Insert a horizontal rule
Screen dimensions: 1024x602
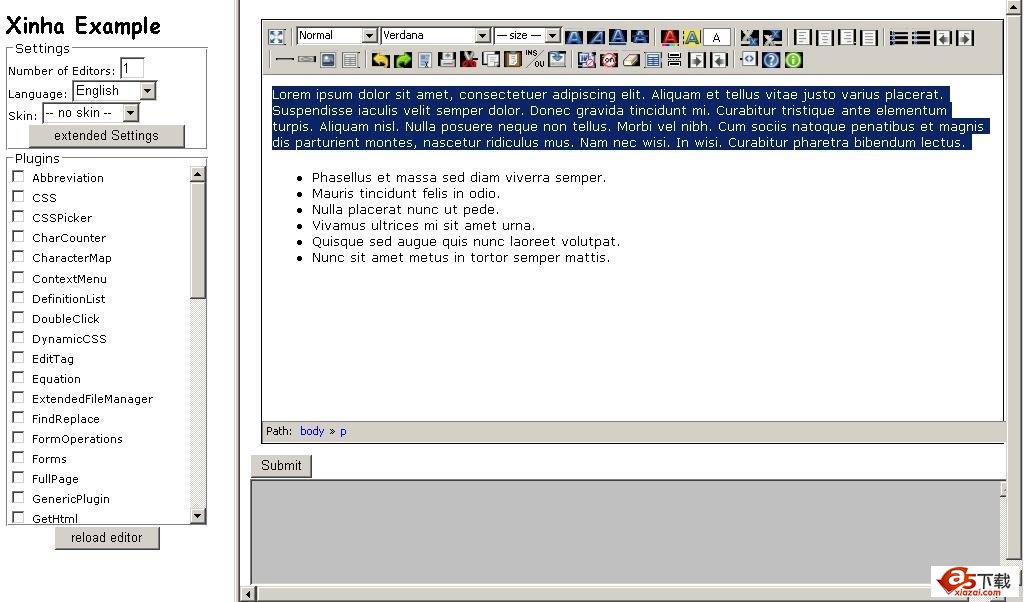(x=285, y=59)
